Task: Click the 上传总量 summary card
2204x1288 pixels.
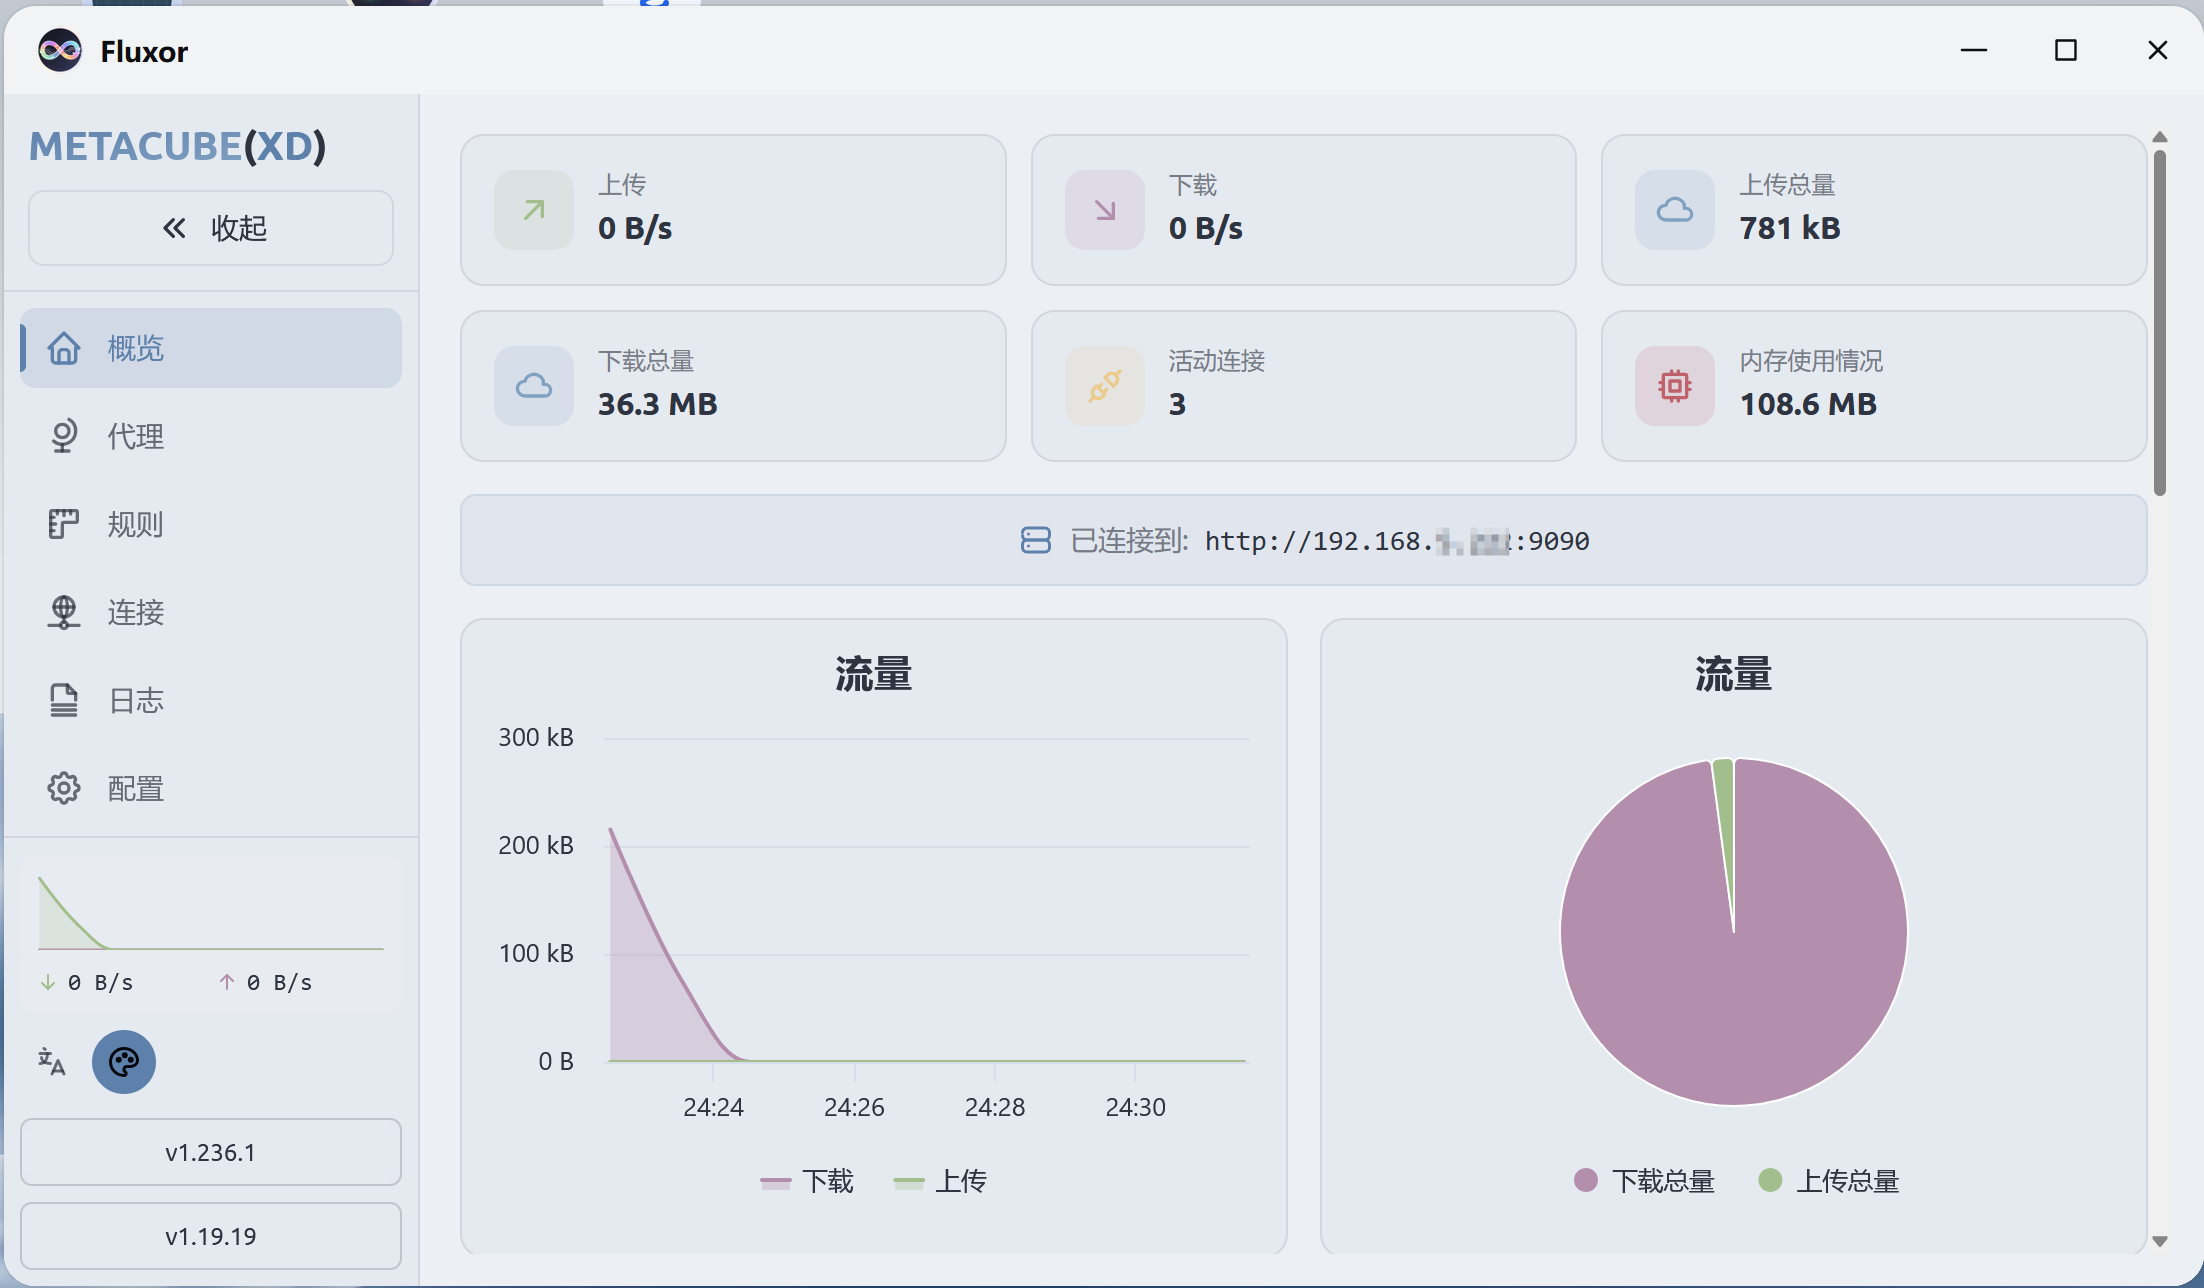Action: 1872,209
